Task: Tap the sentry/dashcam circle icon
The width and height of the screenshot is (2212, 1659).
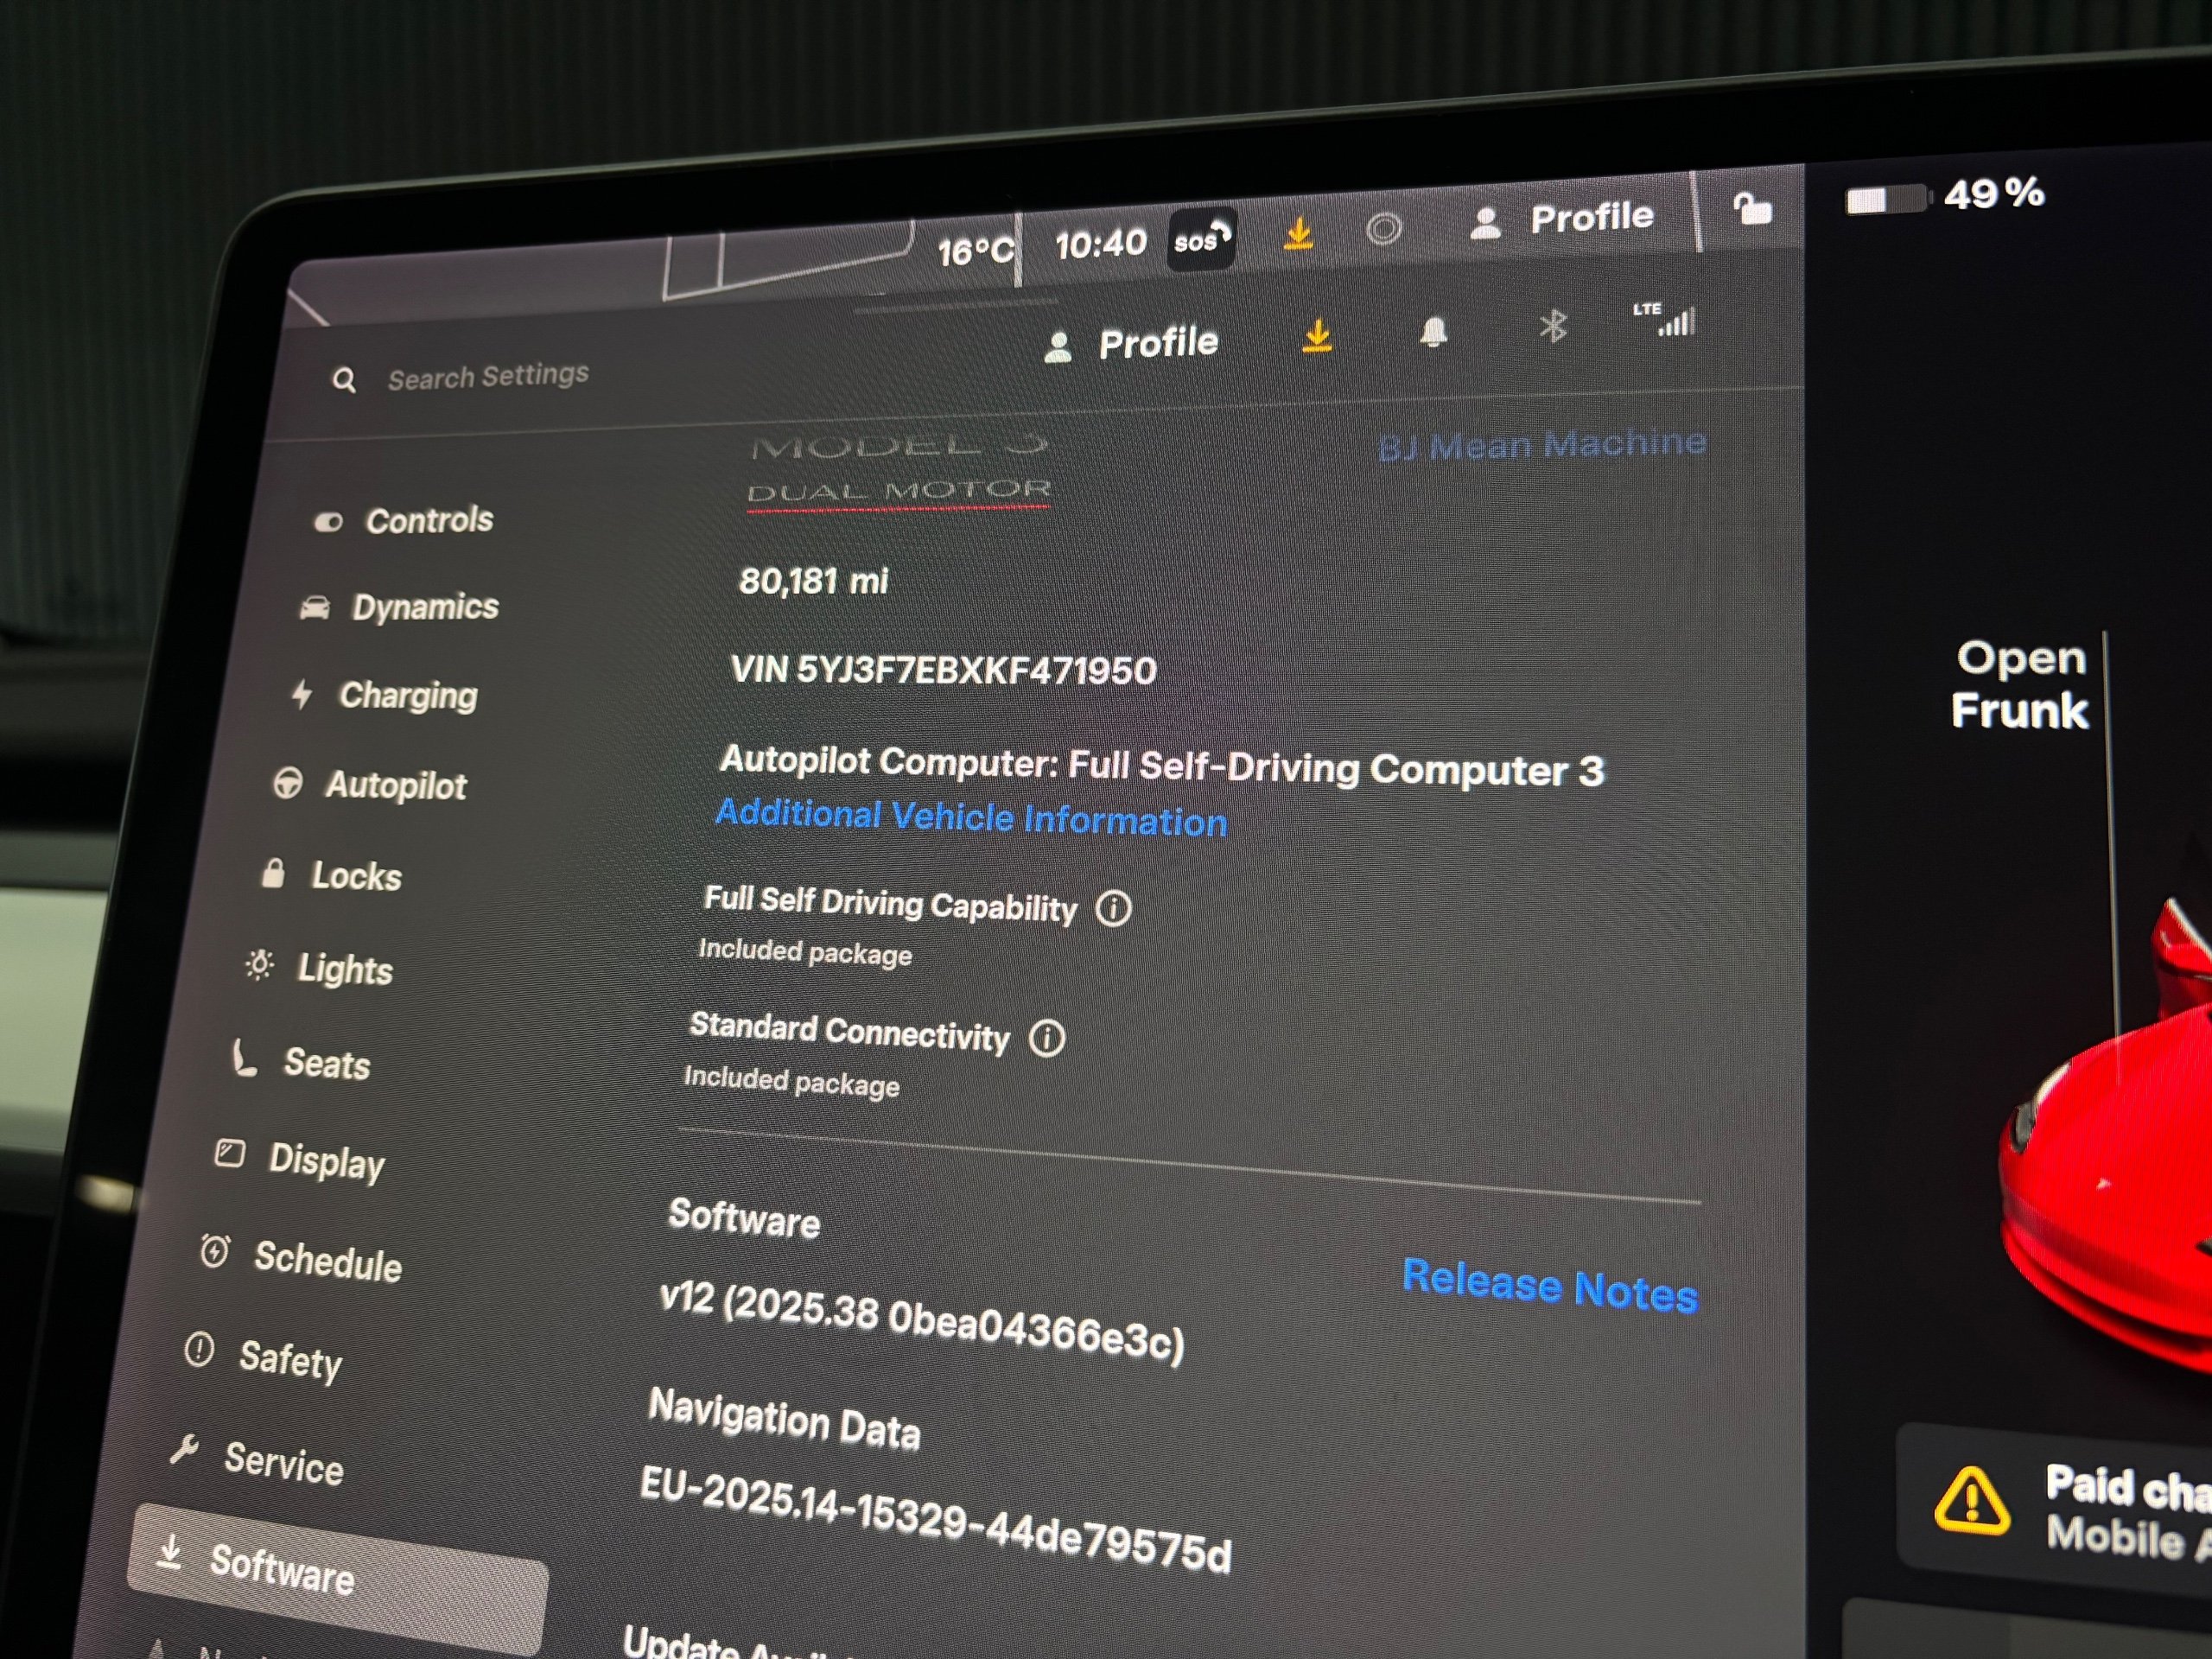Action: 1384,229
